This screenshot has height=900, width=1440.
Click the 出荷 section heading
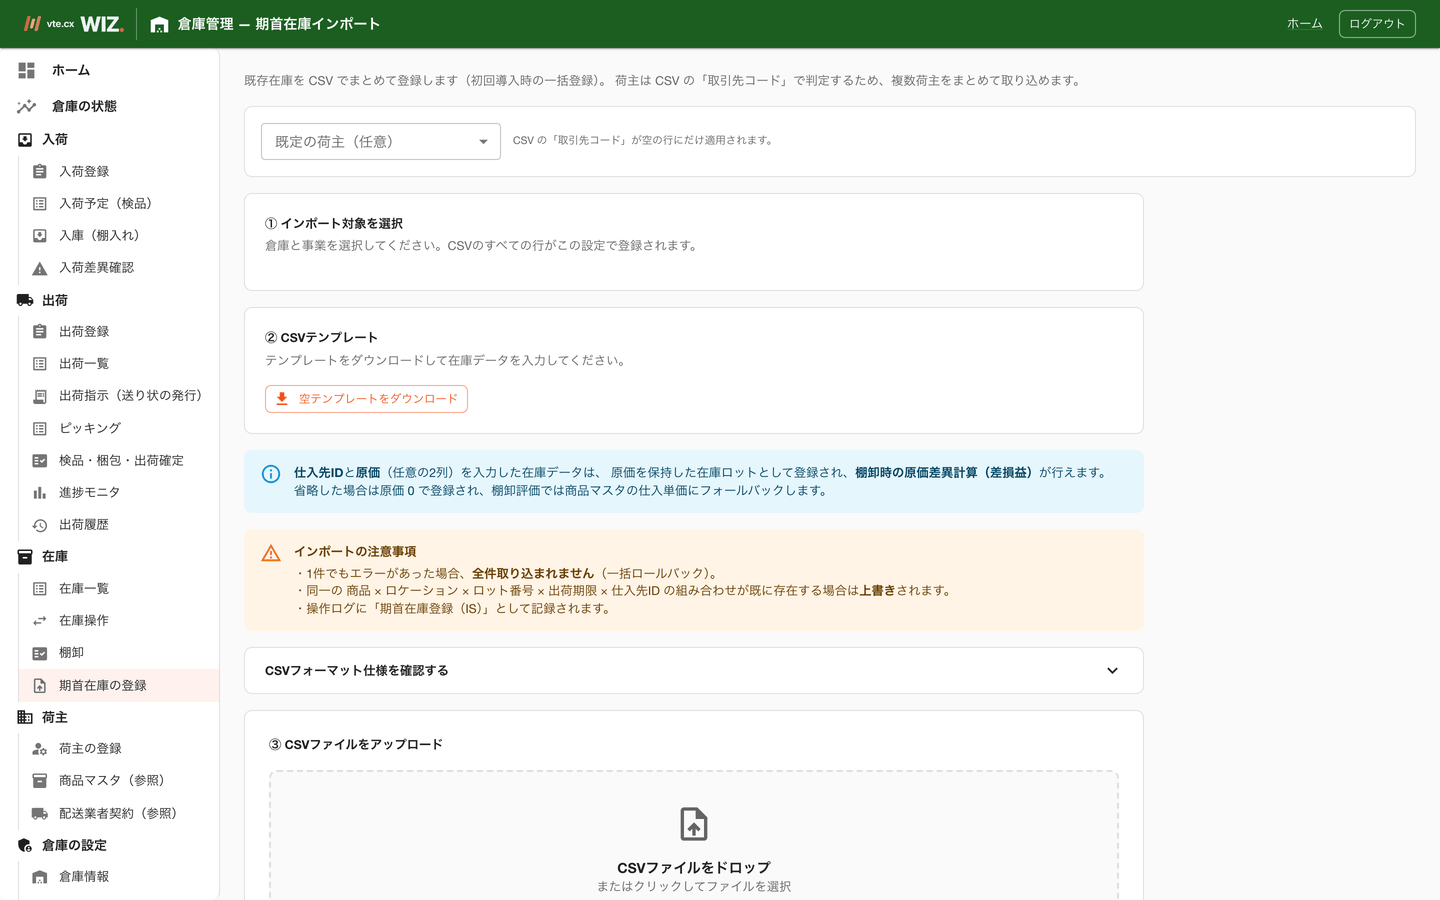pos(55,300)
